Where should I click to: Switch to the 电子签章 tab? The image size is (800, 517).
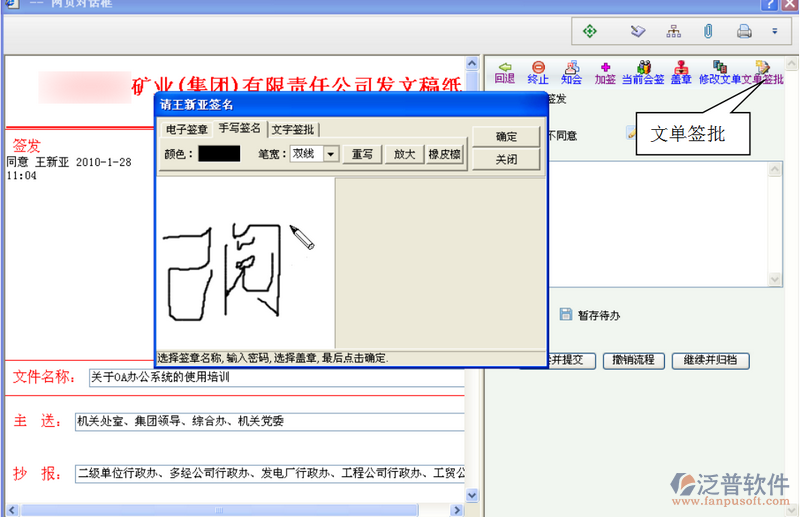coord(187,129)
